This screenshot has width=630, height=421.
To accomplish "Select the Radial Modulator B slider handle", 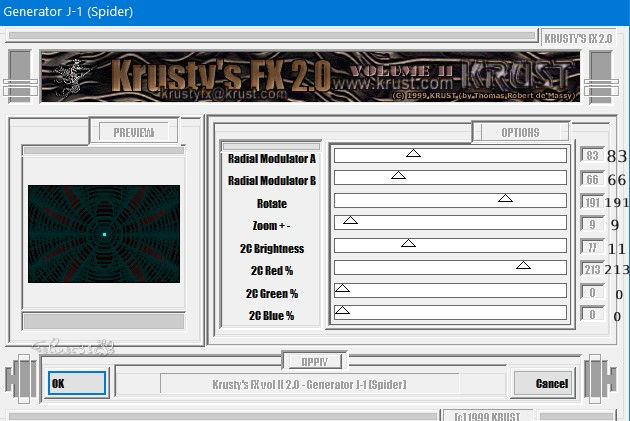I will click(x=398, y=175).
